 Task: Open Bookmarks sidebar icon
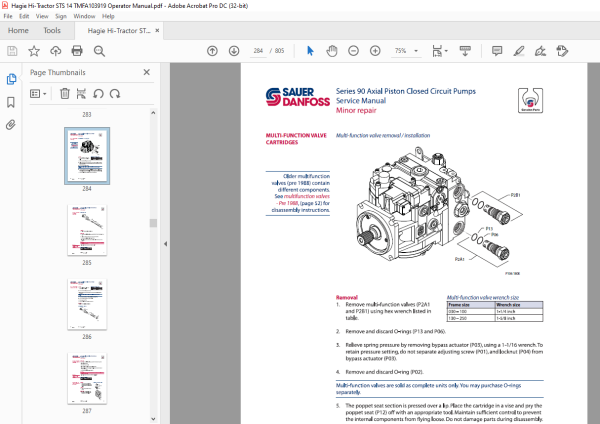[x=11, y=102]
